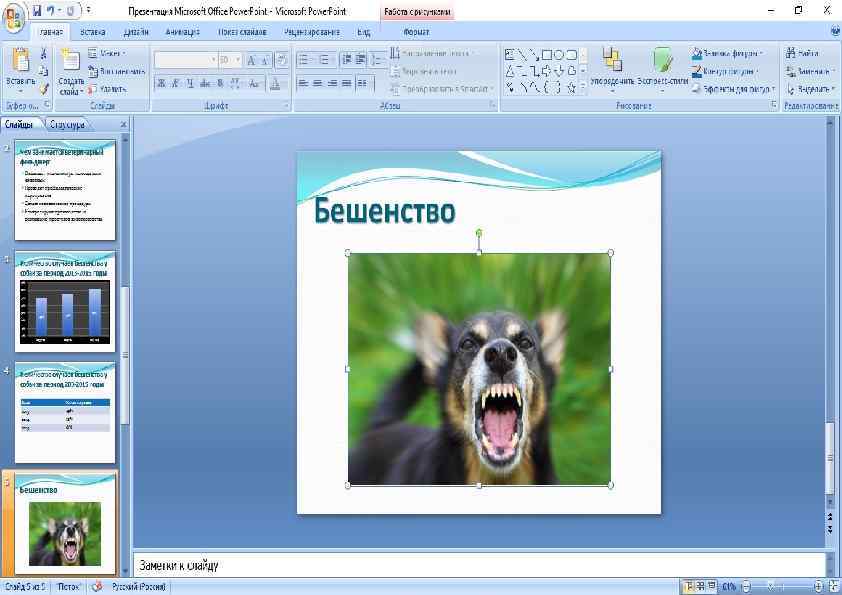Open the Заливка фигуры shape fill dropdown
Viewport: 842px width, 595px height.
(x=727, y=53)
